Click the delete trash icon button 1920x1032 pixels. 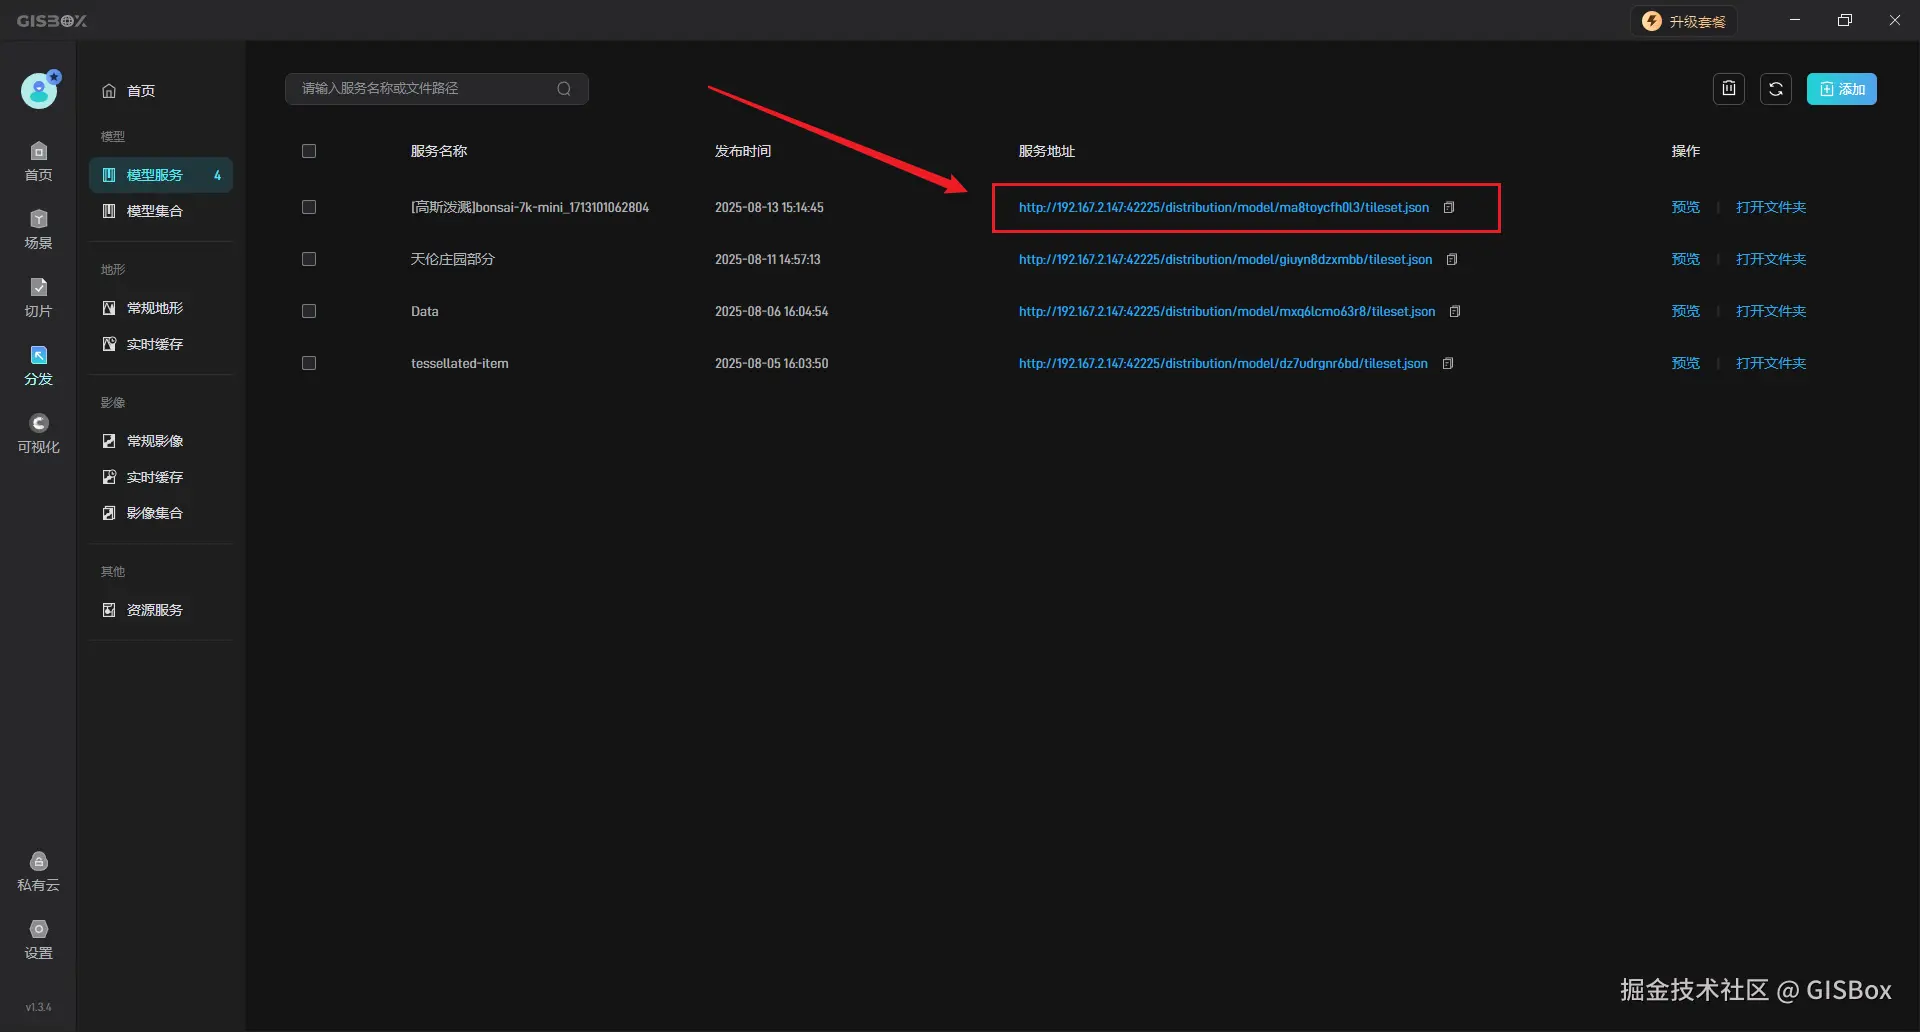pyautogui.click(x=1729, y=89)
